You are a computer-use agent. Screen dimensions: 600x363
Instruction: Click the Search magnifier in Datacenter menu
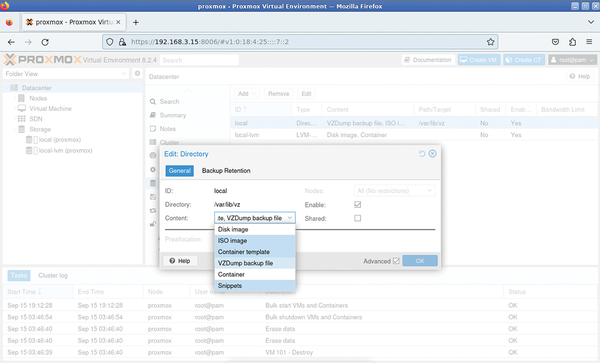[x=153, y=101]
